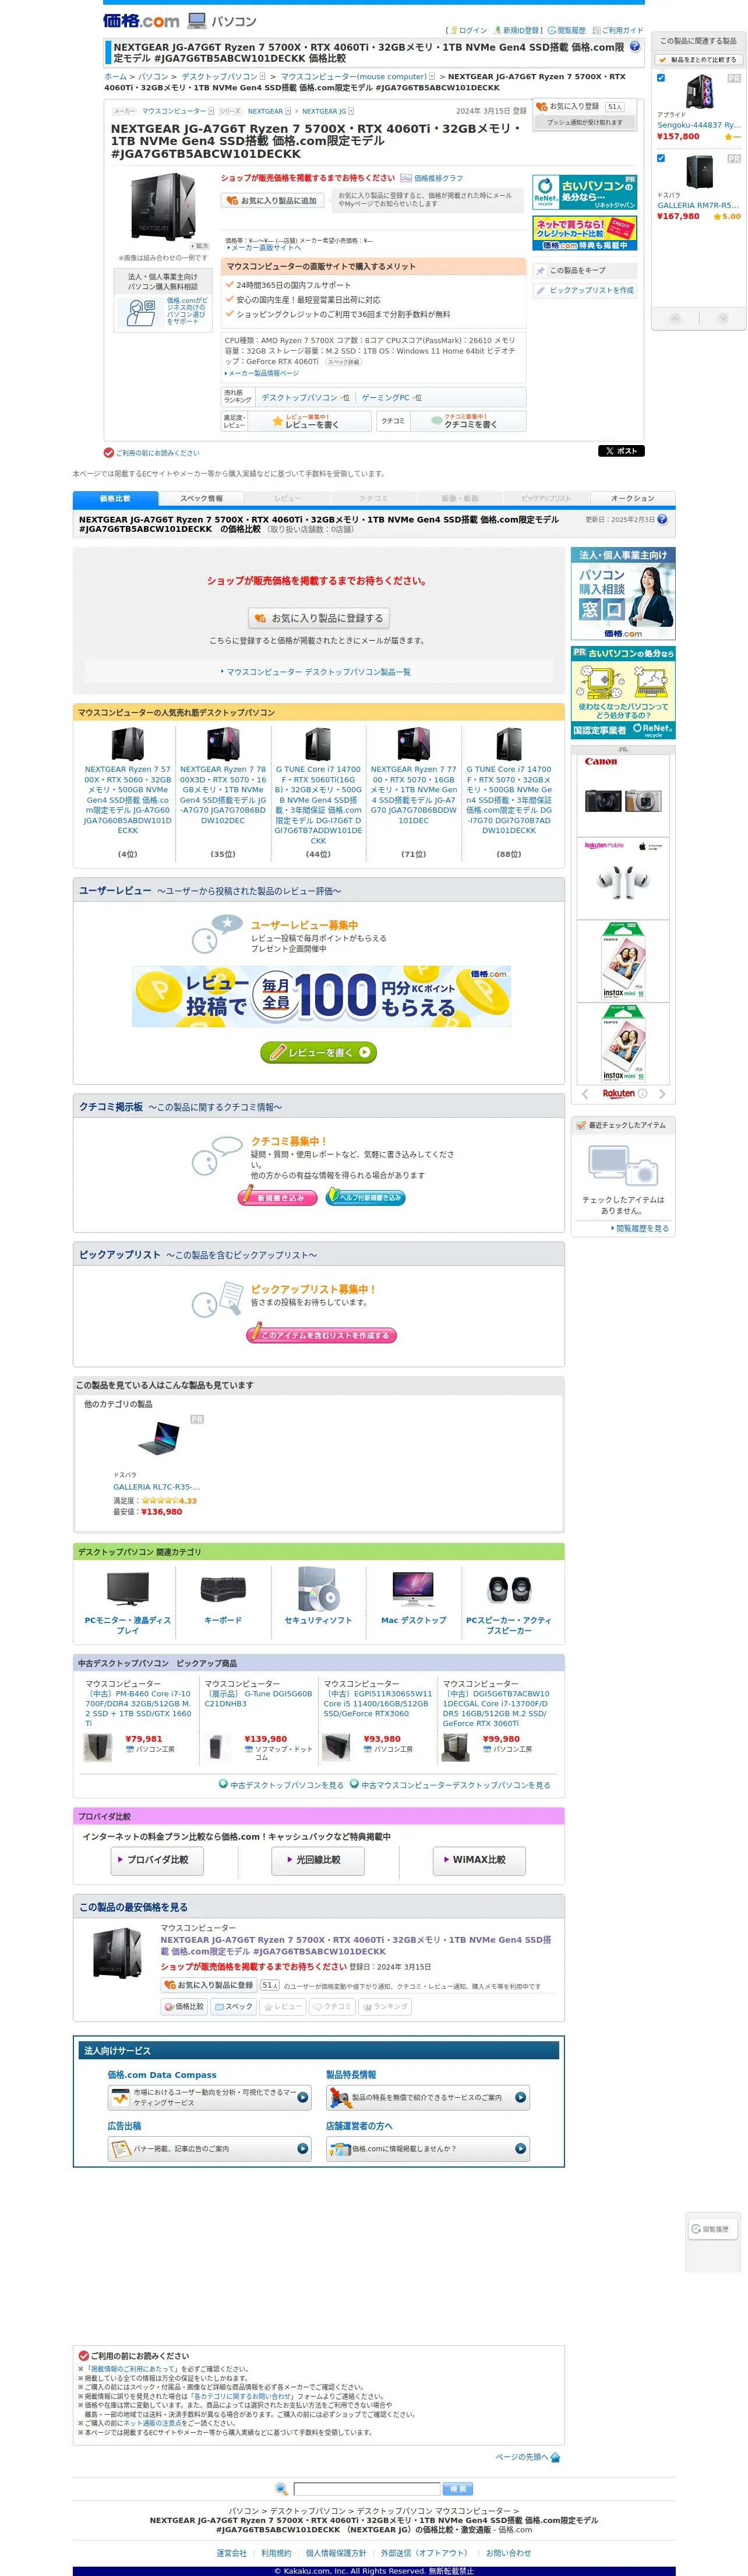The image size is (748, 2576).
Task: Open the オークション tab
Action: pos(632,498)
